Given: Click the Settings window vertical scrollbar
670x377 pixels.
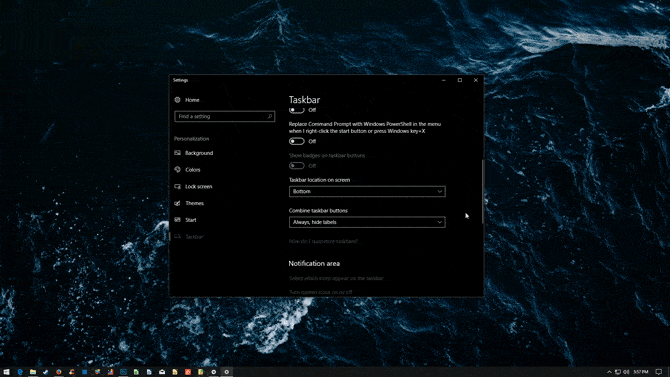Looking at the screenshot, I should pyautogui.click(x=483, y=191).
